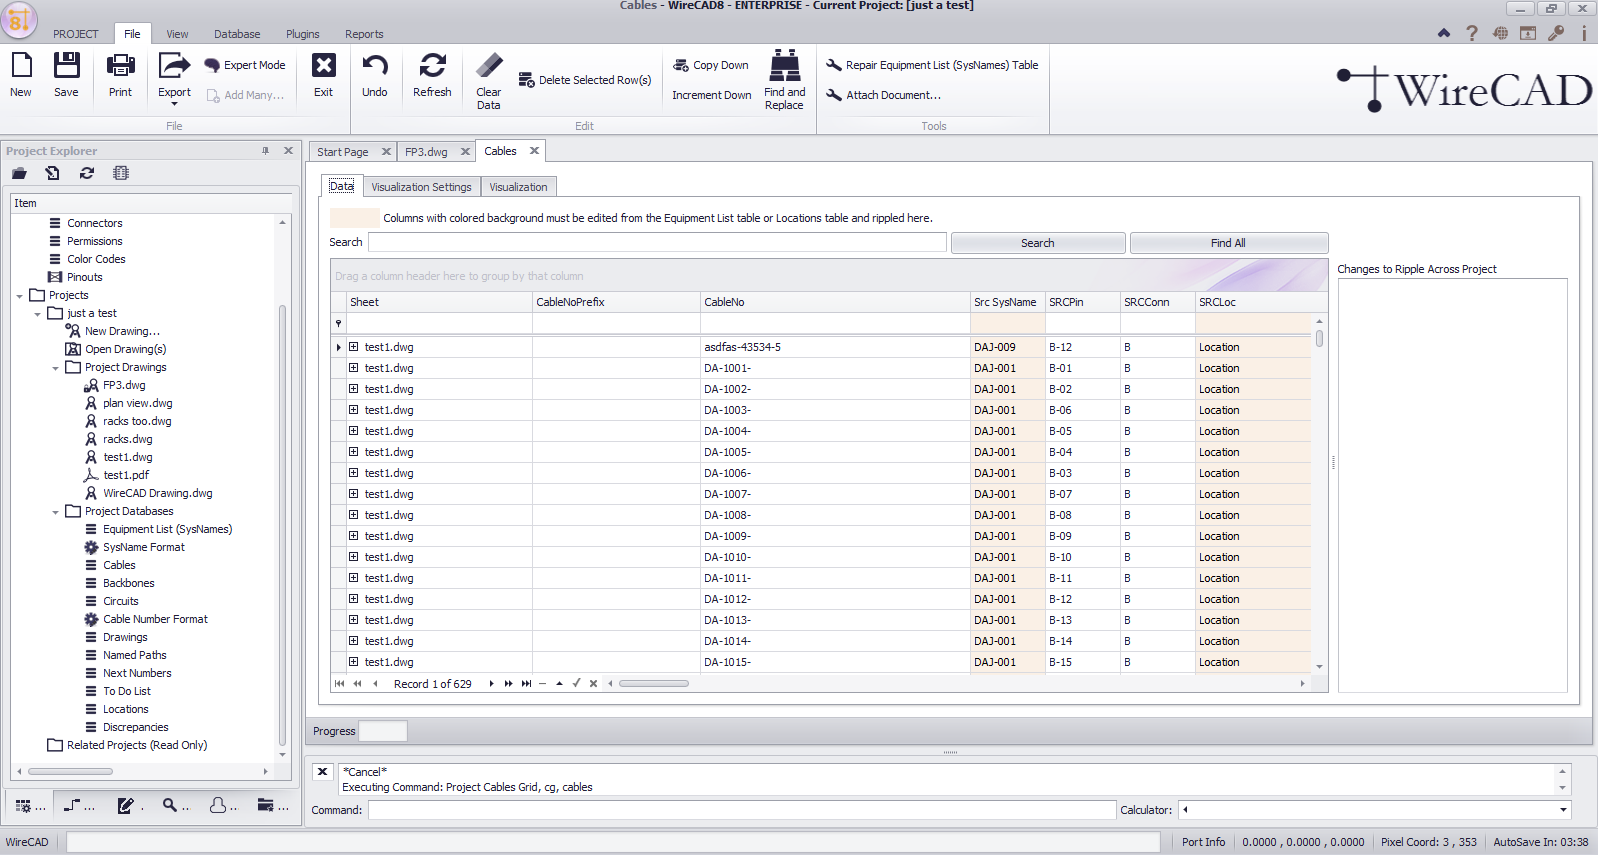Select Pinouts in Project Explorer
Viewport: 1598px width, 855px height.
point(84,277)
